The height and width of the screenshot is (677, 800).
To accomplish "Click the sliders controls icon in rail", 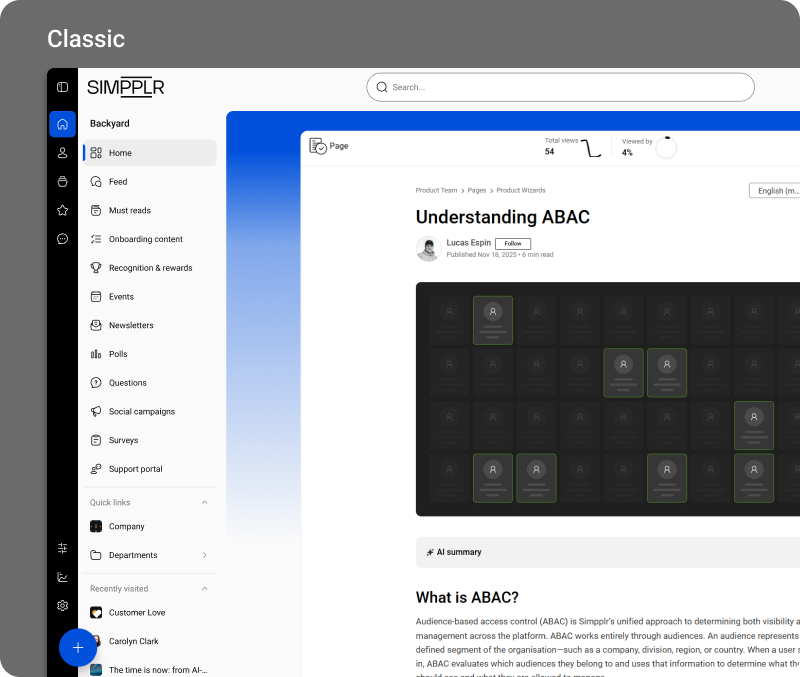I will (x=62, y=548).
